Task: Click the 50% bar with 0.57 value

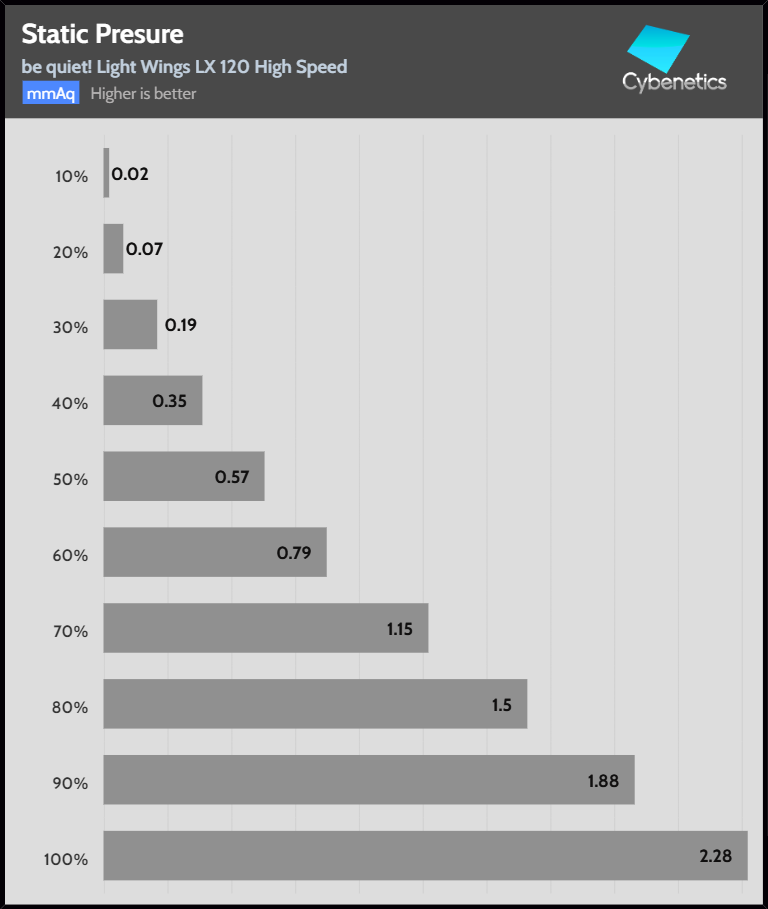Action: (183, 476)
